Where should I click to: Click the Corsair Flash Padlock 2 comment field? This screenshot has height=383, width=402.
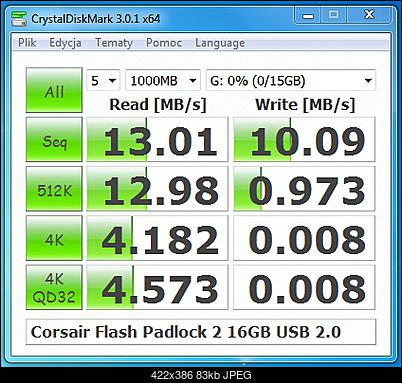[201, 332]
